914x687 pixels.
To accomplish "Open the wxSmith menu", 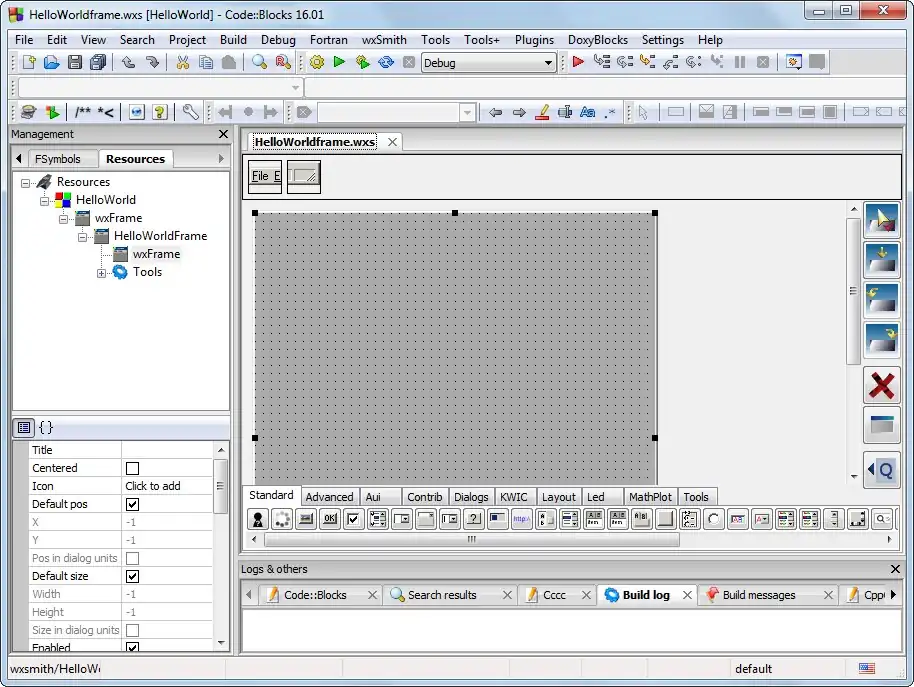I will (x=384, y=40).
